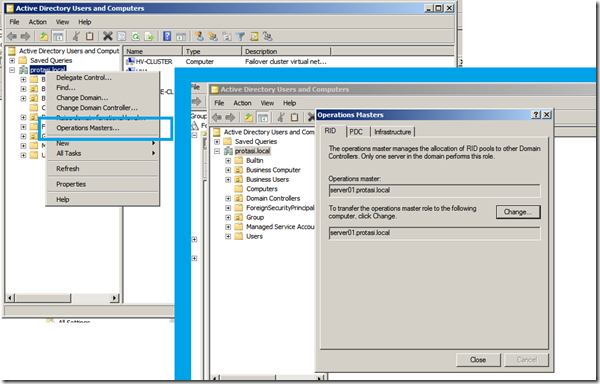Viewport: 600px width, 384px height.
Task: Click Create new organizational unit icon
Action: pyautogui.click(x=227, y=36)
